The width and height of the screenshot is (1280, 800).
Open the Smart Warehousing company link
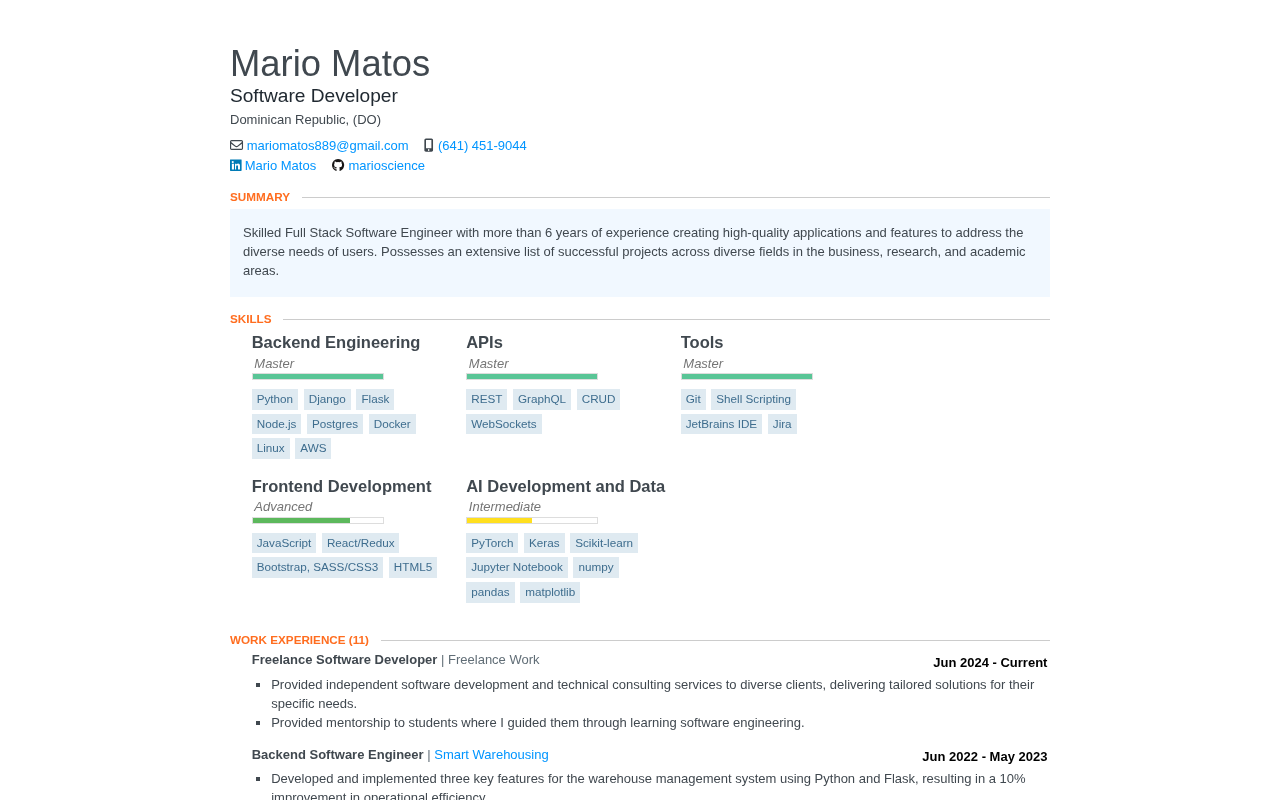(x=491, y=755)
